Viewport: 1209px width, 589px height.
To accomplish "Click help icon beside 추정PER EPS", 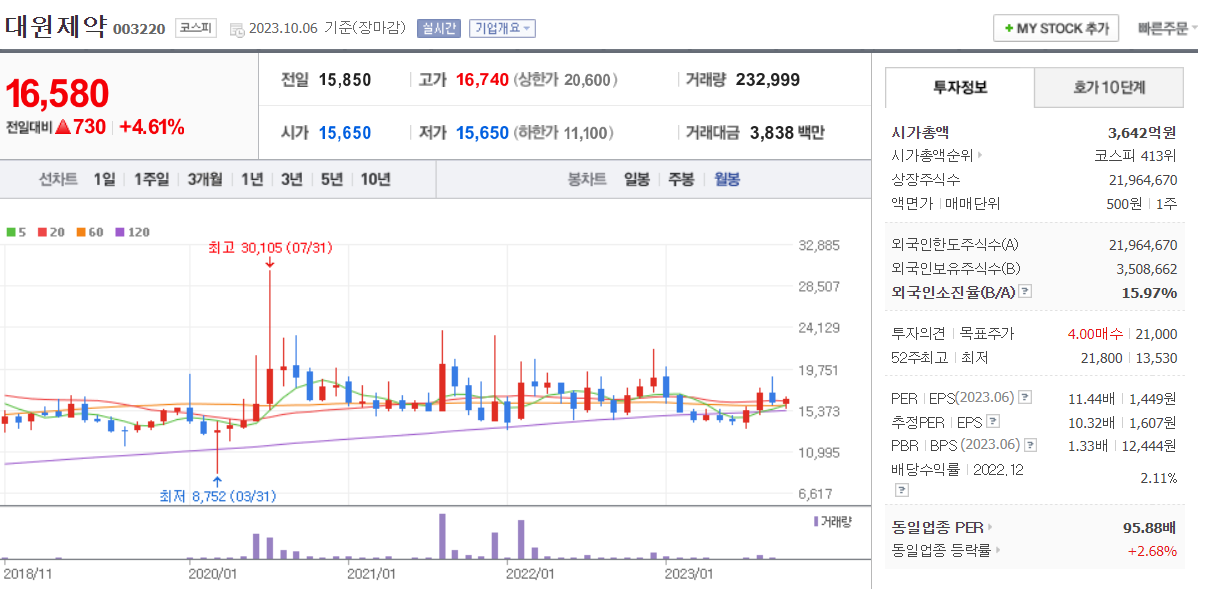I will pyautogui.click(x=993, y=421).
